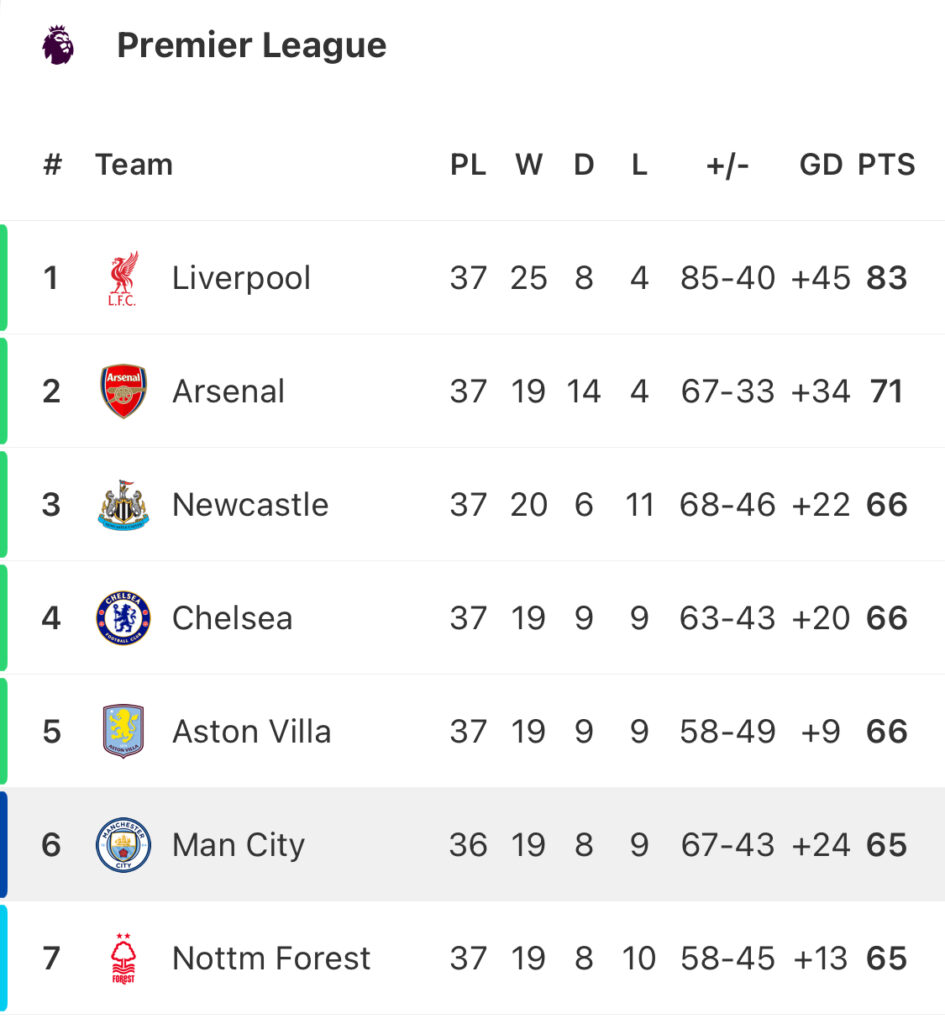Select Chelsea team name
This screenshot has width=945, height=1024.
[x=232, y=618]
